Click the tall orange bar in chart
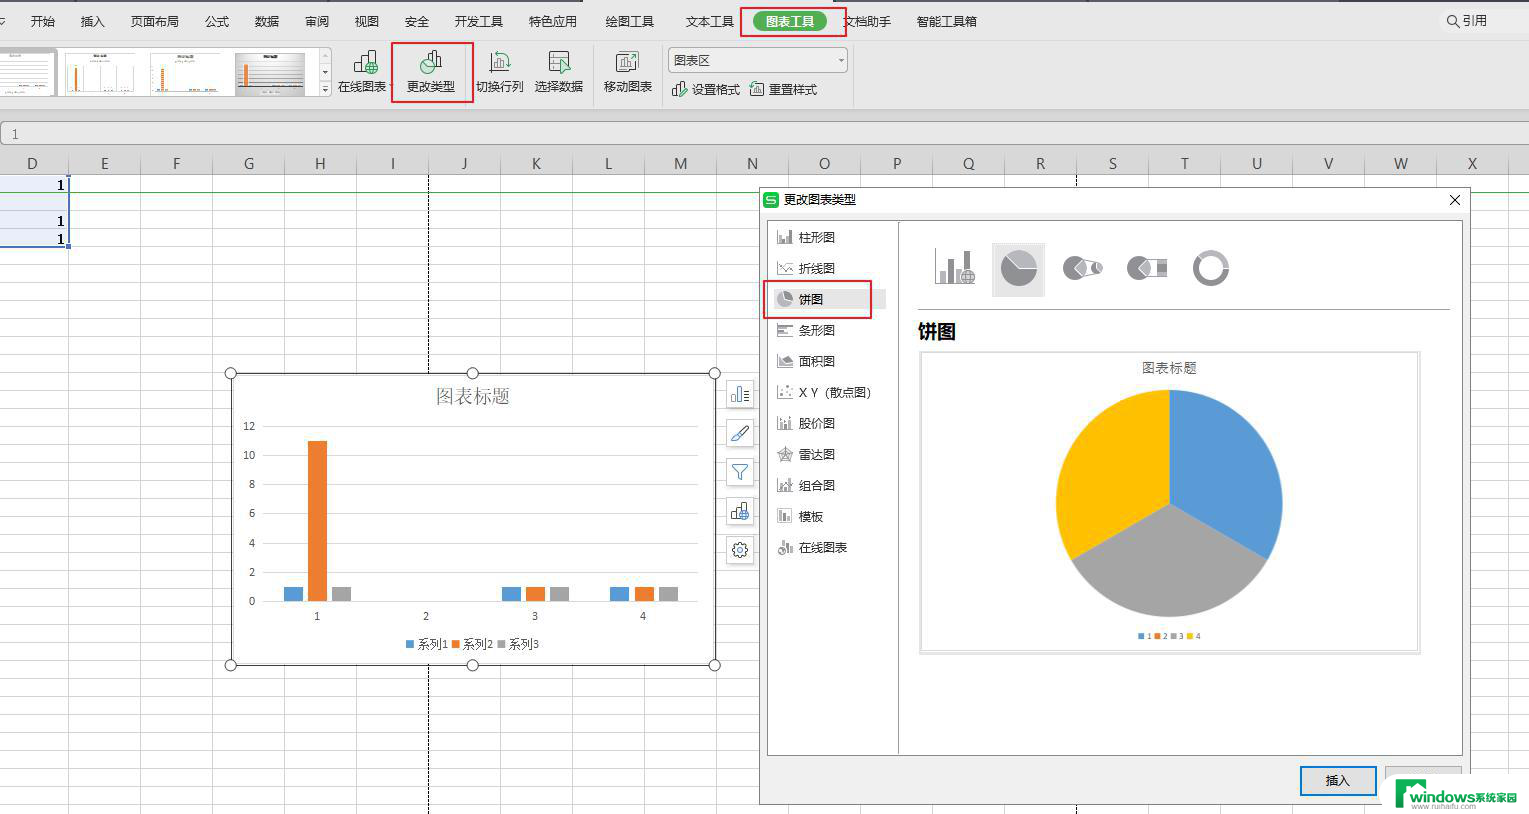Image resolution: width=1529 pixels, height=814 pixels. (x=317, y=521)
